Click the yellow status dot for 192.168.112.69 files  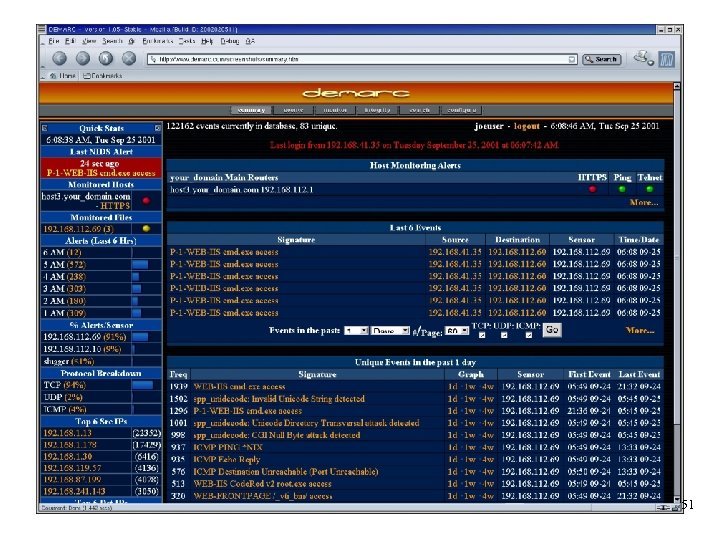pyautogui.click(x=146, y=228)
